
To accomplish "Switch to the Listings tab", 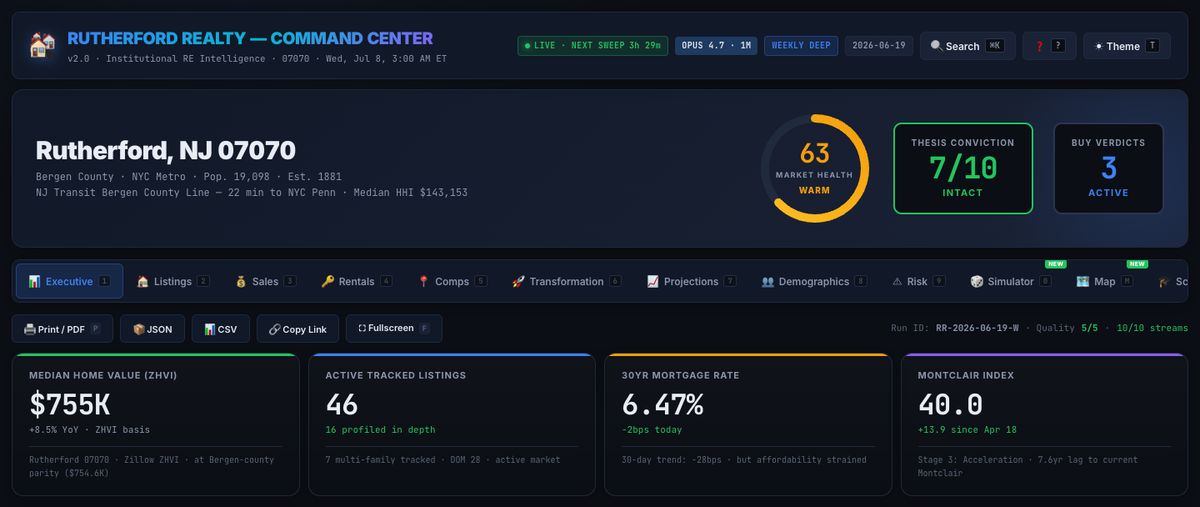I will point(172,281).
